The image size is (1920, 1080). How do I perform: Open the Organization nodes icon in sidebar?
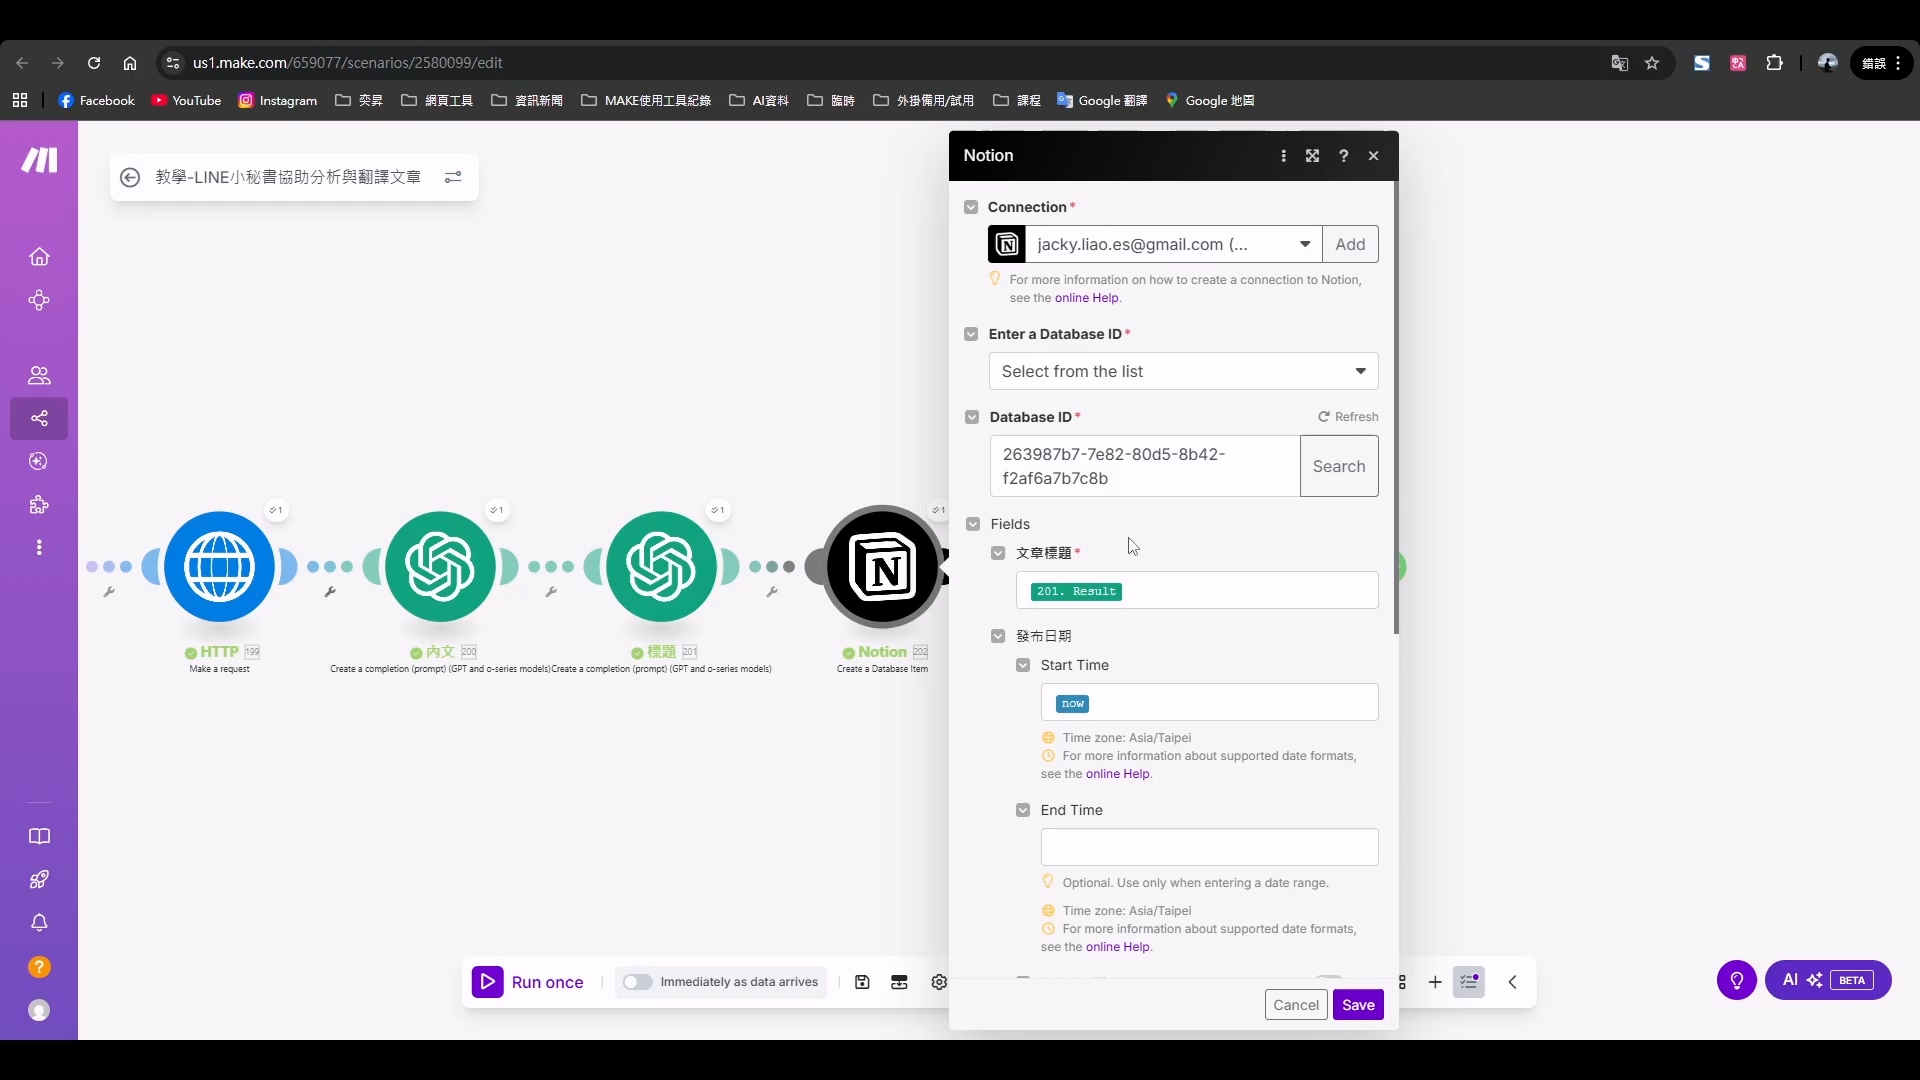(x=39, y=301)
